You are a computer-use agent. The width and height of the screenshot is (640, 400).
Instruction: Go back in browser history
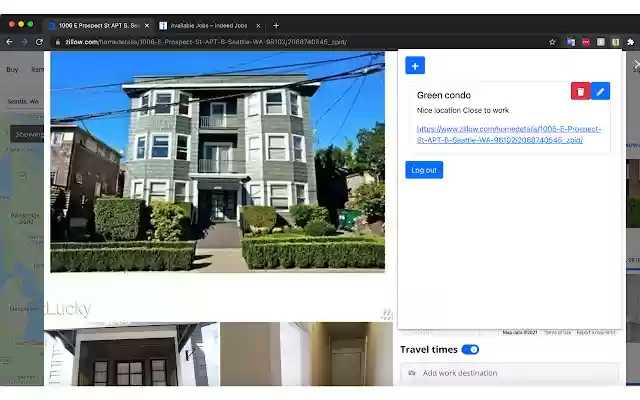coord(9,42)
